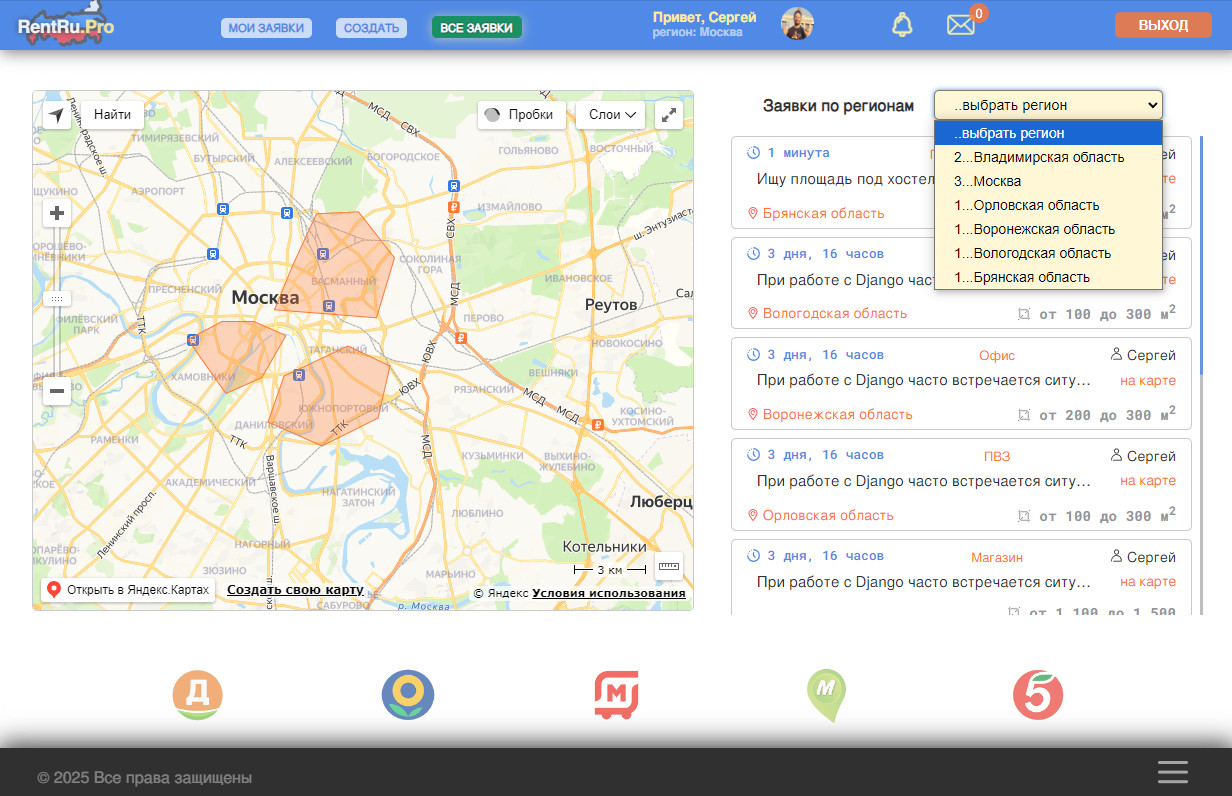Open the СОЗДАТЬ tab
Image resolution: width=1232 pixels, height=796 pixels.
click(372, 28)
